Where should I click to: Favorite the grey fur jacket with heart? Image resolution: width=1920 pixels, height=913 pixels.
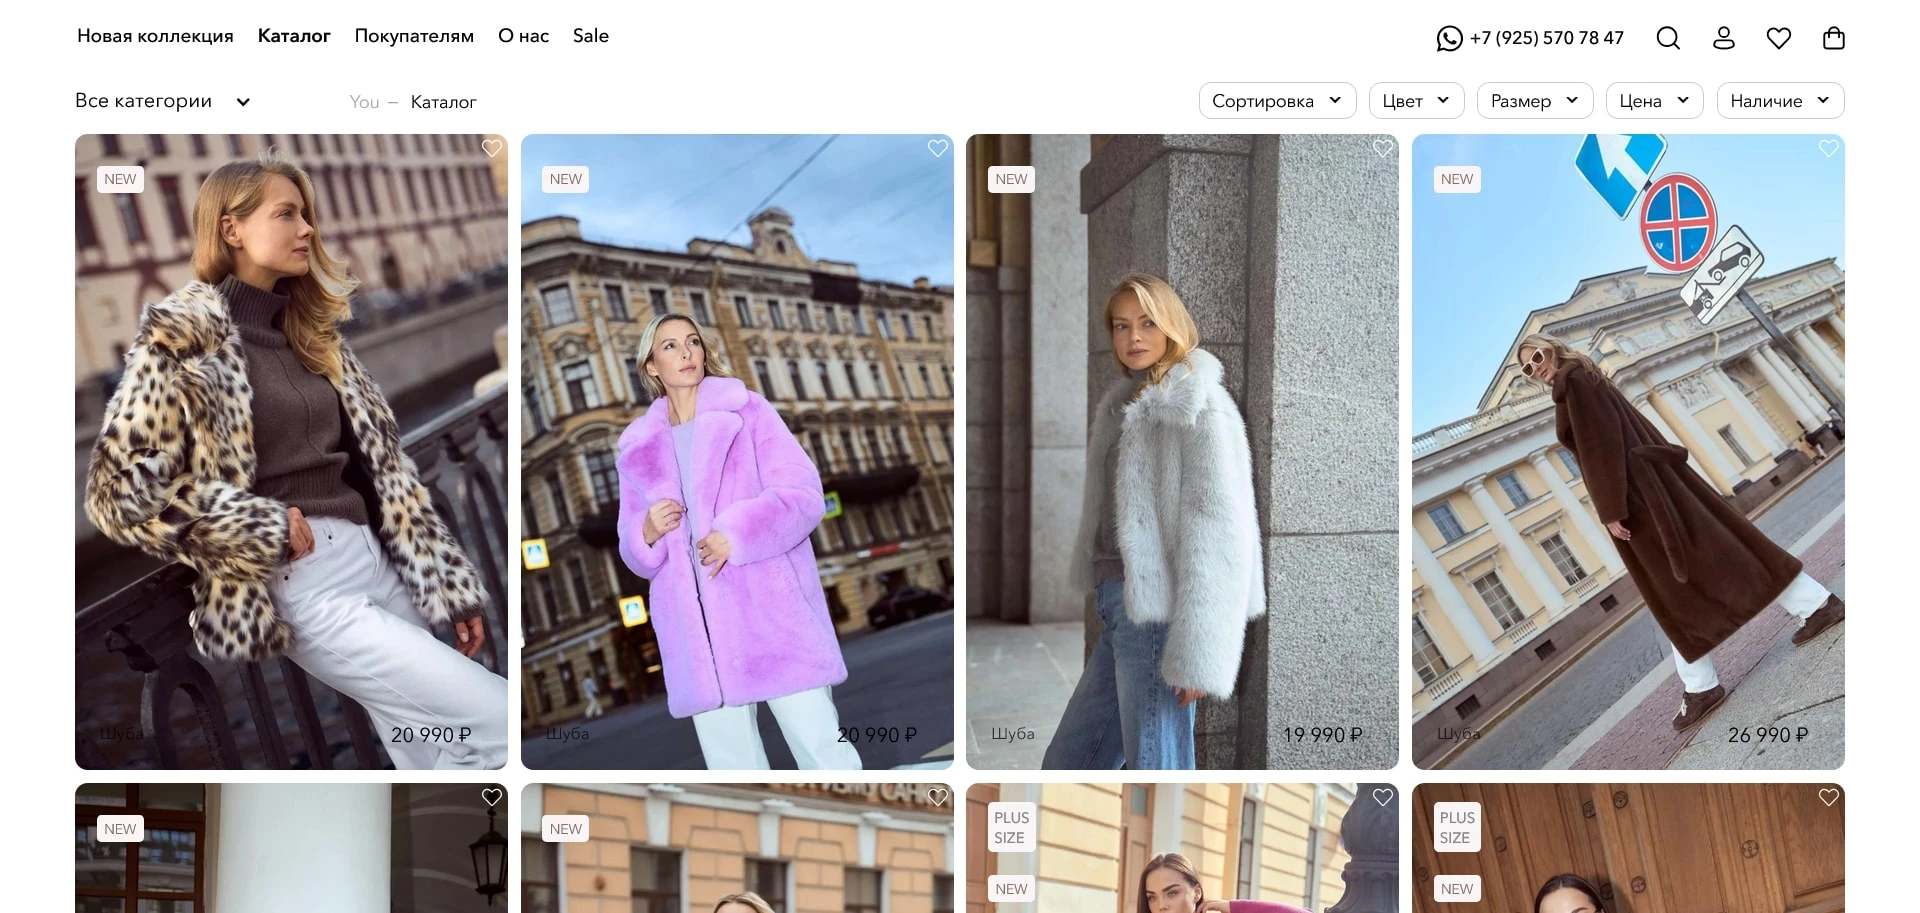(1383, 149)
